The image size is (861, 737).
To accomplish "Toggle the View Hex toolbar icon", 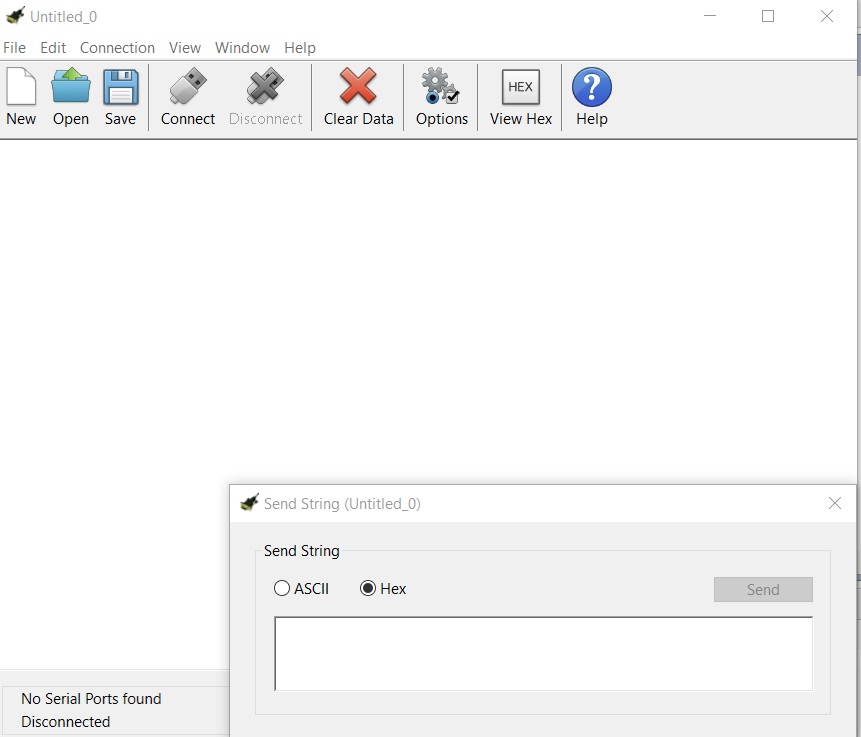I will tap(520, 88).
